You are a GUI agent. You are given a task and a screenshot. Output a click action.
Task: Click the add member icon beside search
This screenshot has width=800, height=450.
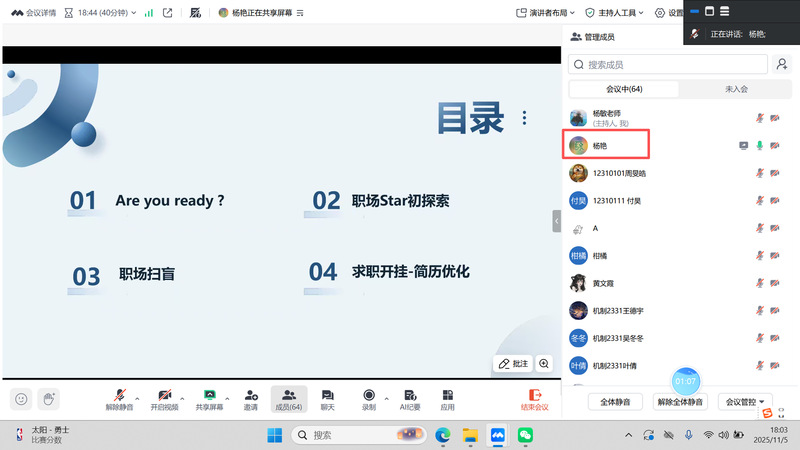[782, 64]
